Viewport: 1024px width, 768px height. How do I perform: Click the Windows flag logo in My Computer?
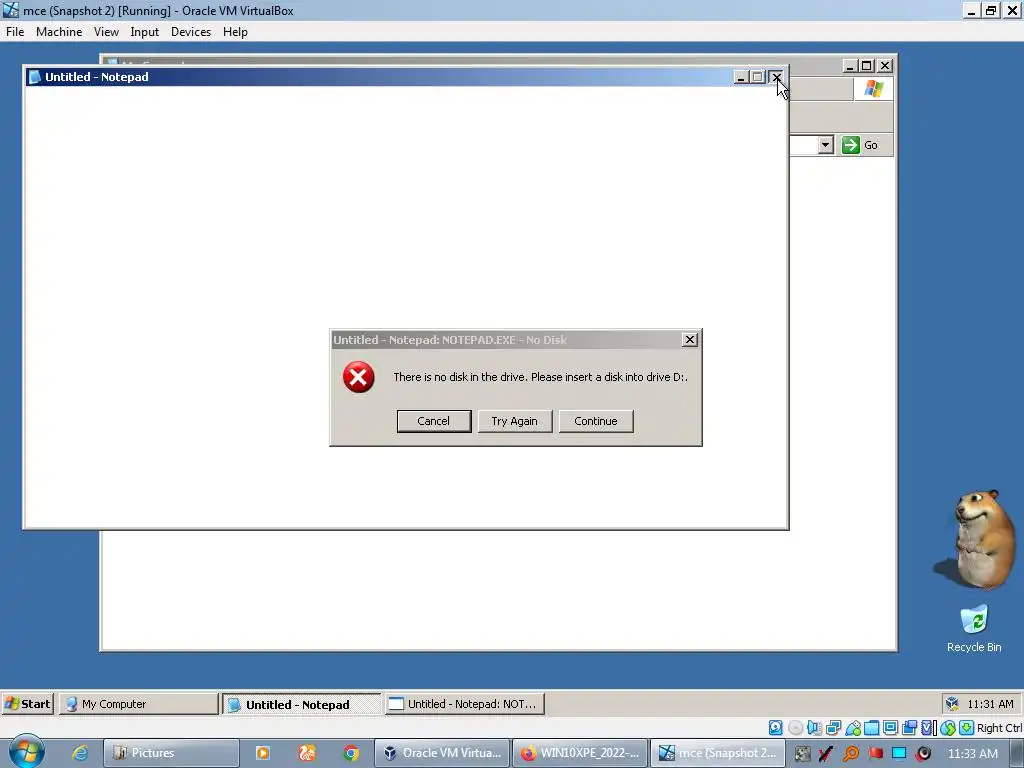pos(874,88)
